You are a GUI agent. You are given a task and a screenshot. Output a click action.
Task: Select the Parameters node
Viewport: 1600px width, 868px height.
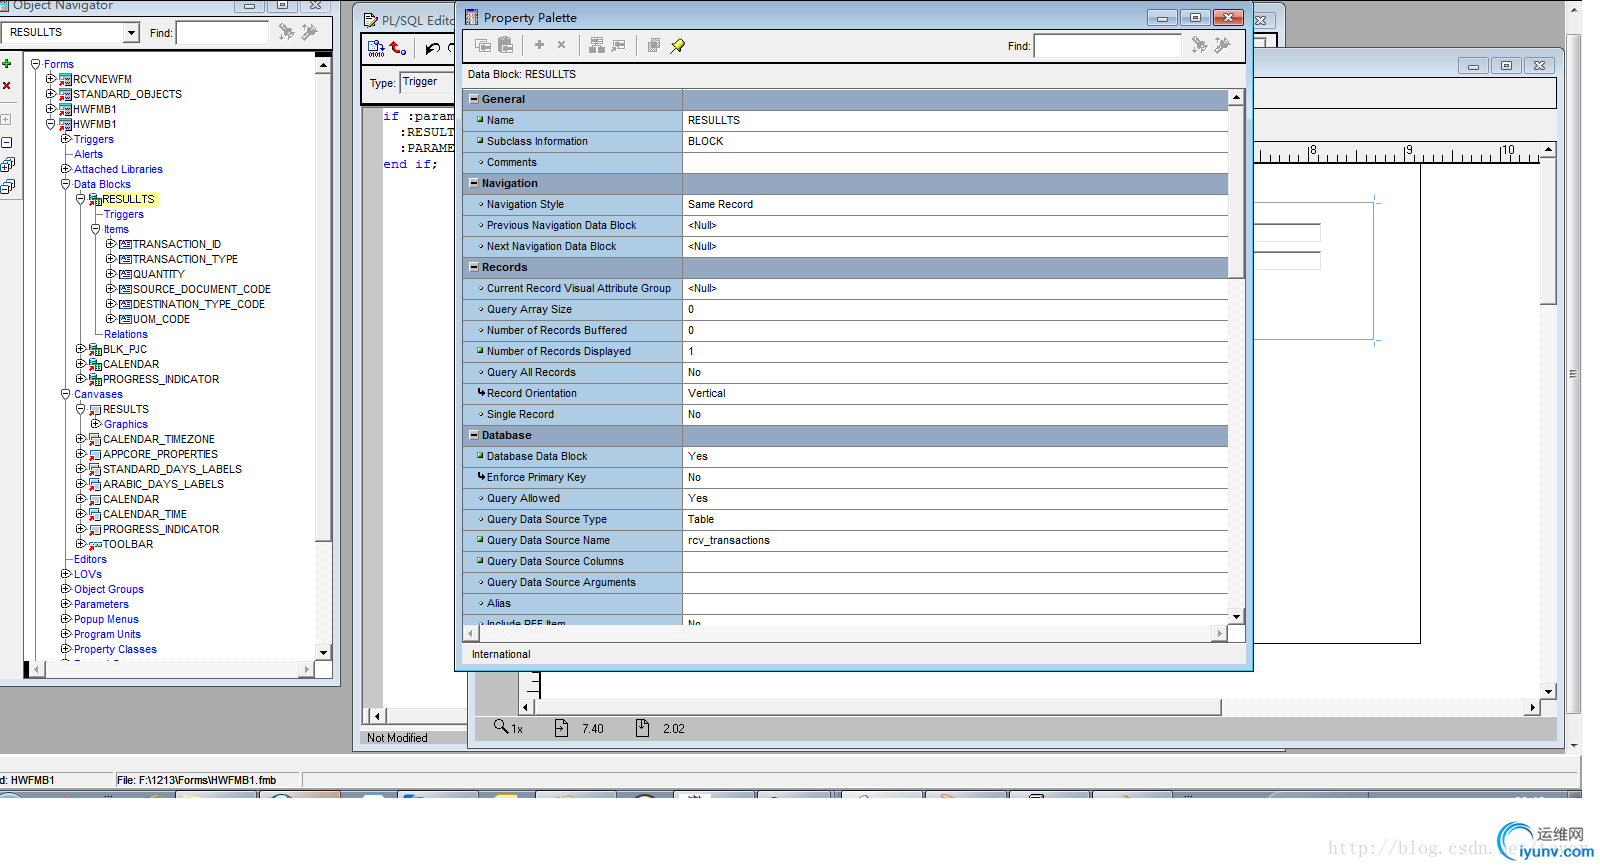point(101,604)
